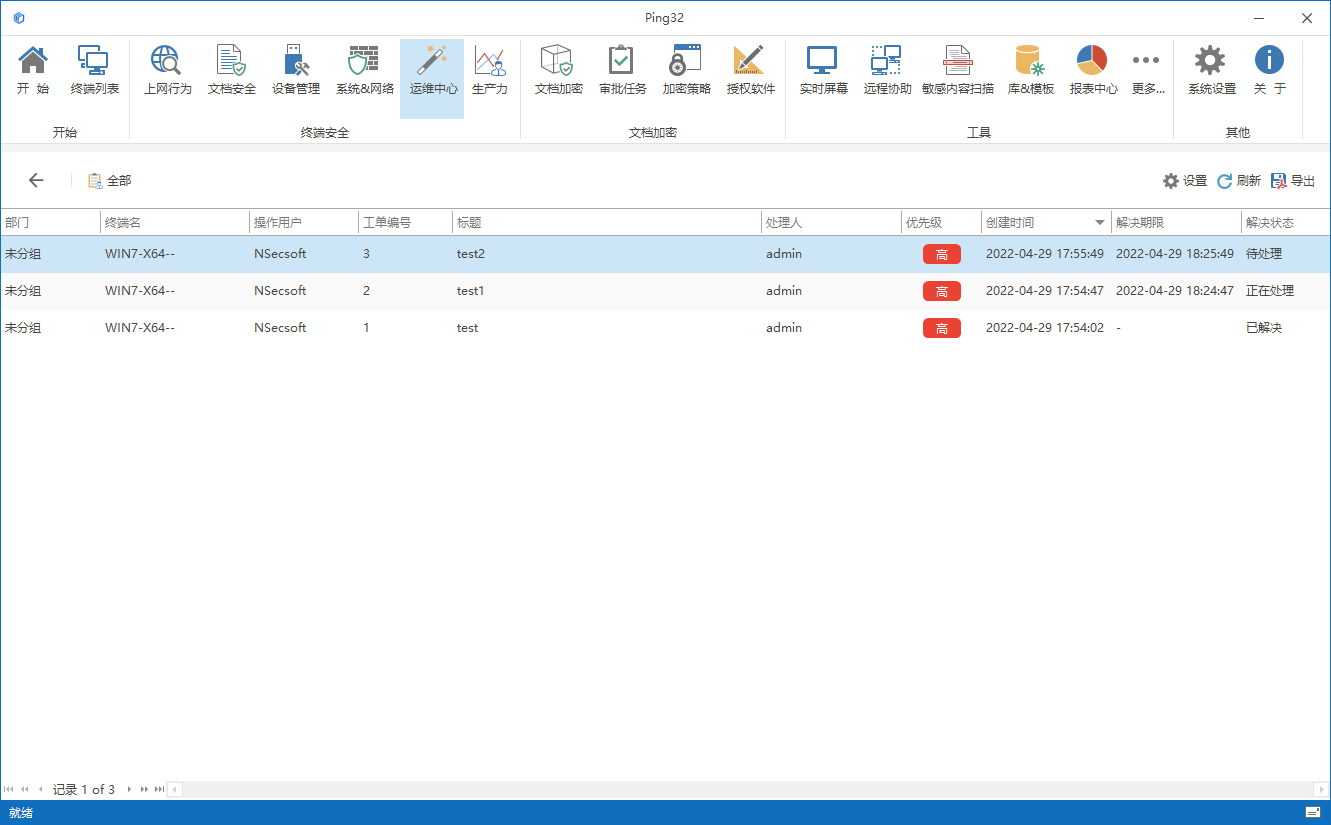Viewport: 1331px width, 825px height.
Task: Open 授权软件 authorized software
Action: click(750, 70)
